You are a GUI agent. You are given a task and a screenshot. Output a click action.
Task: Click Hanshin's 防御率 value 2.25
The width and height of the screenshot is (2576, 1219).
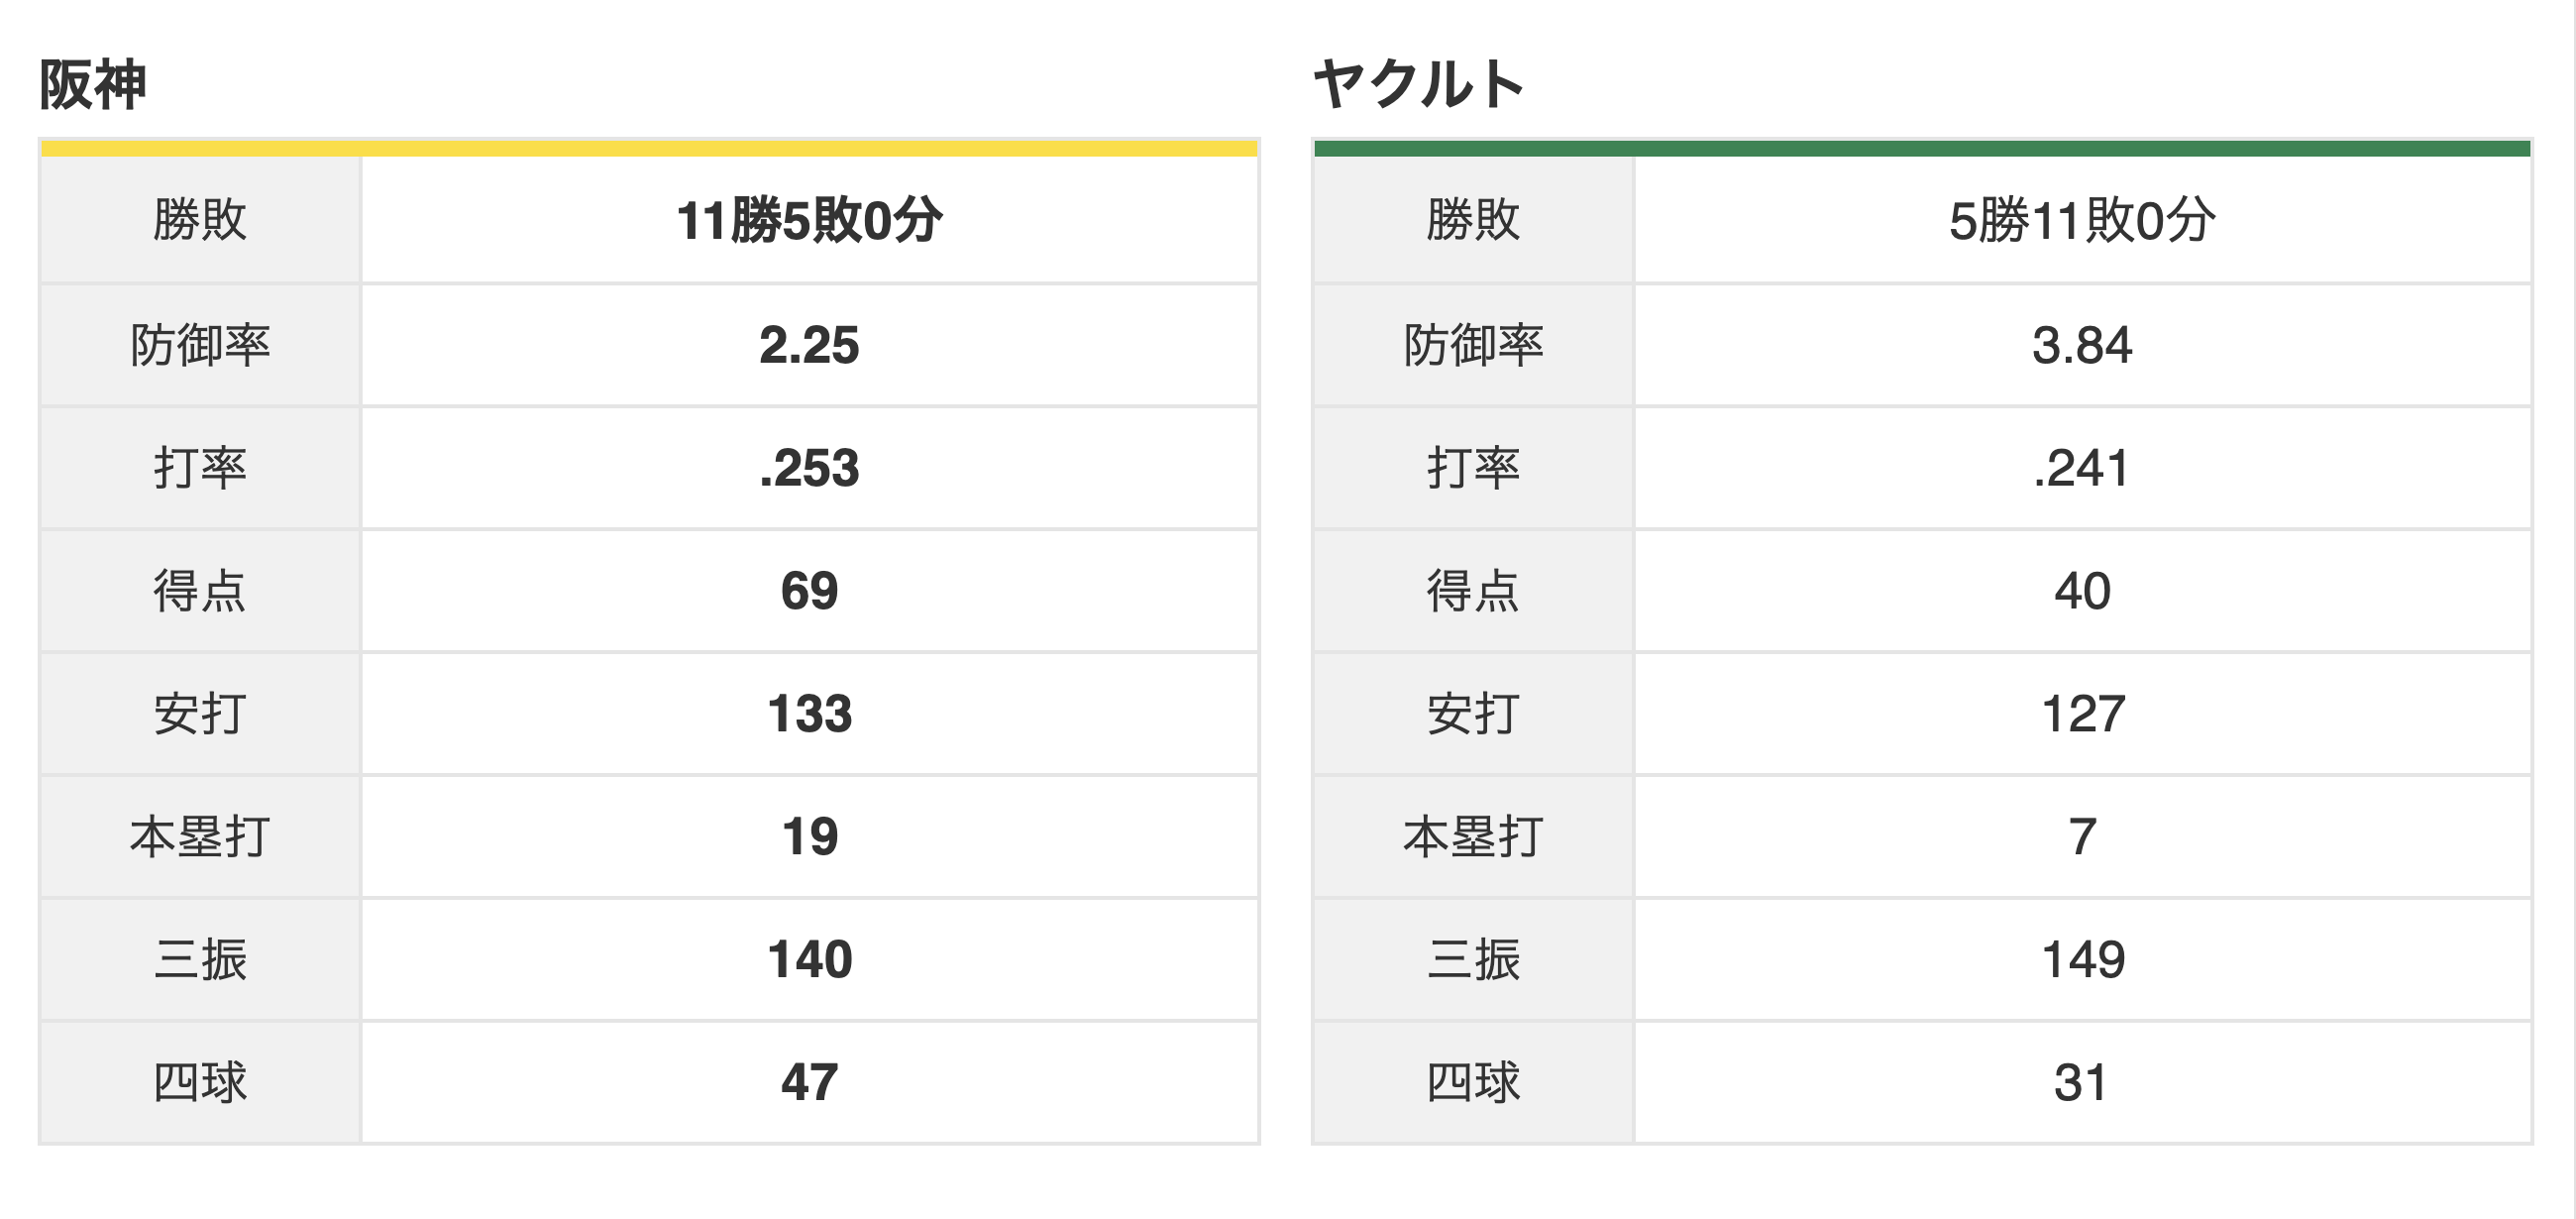[809, 346]
